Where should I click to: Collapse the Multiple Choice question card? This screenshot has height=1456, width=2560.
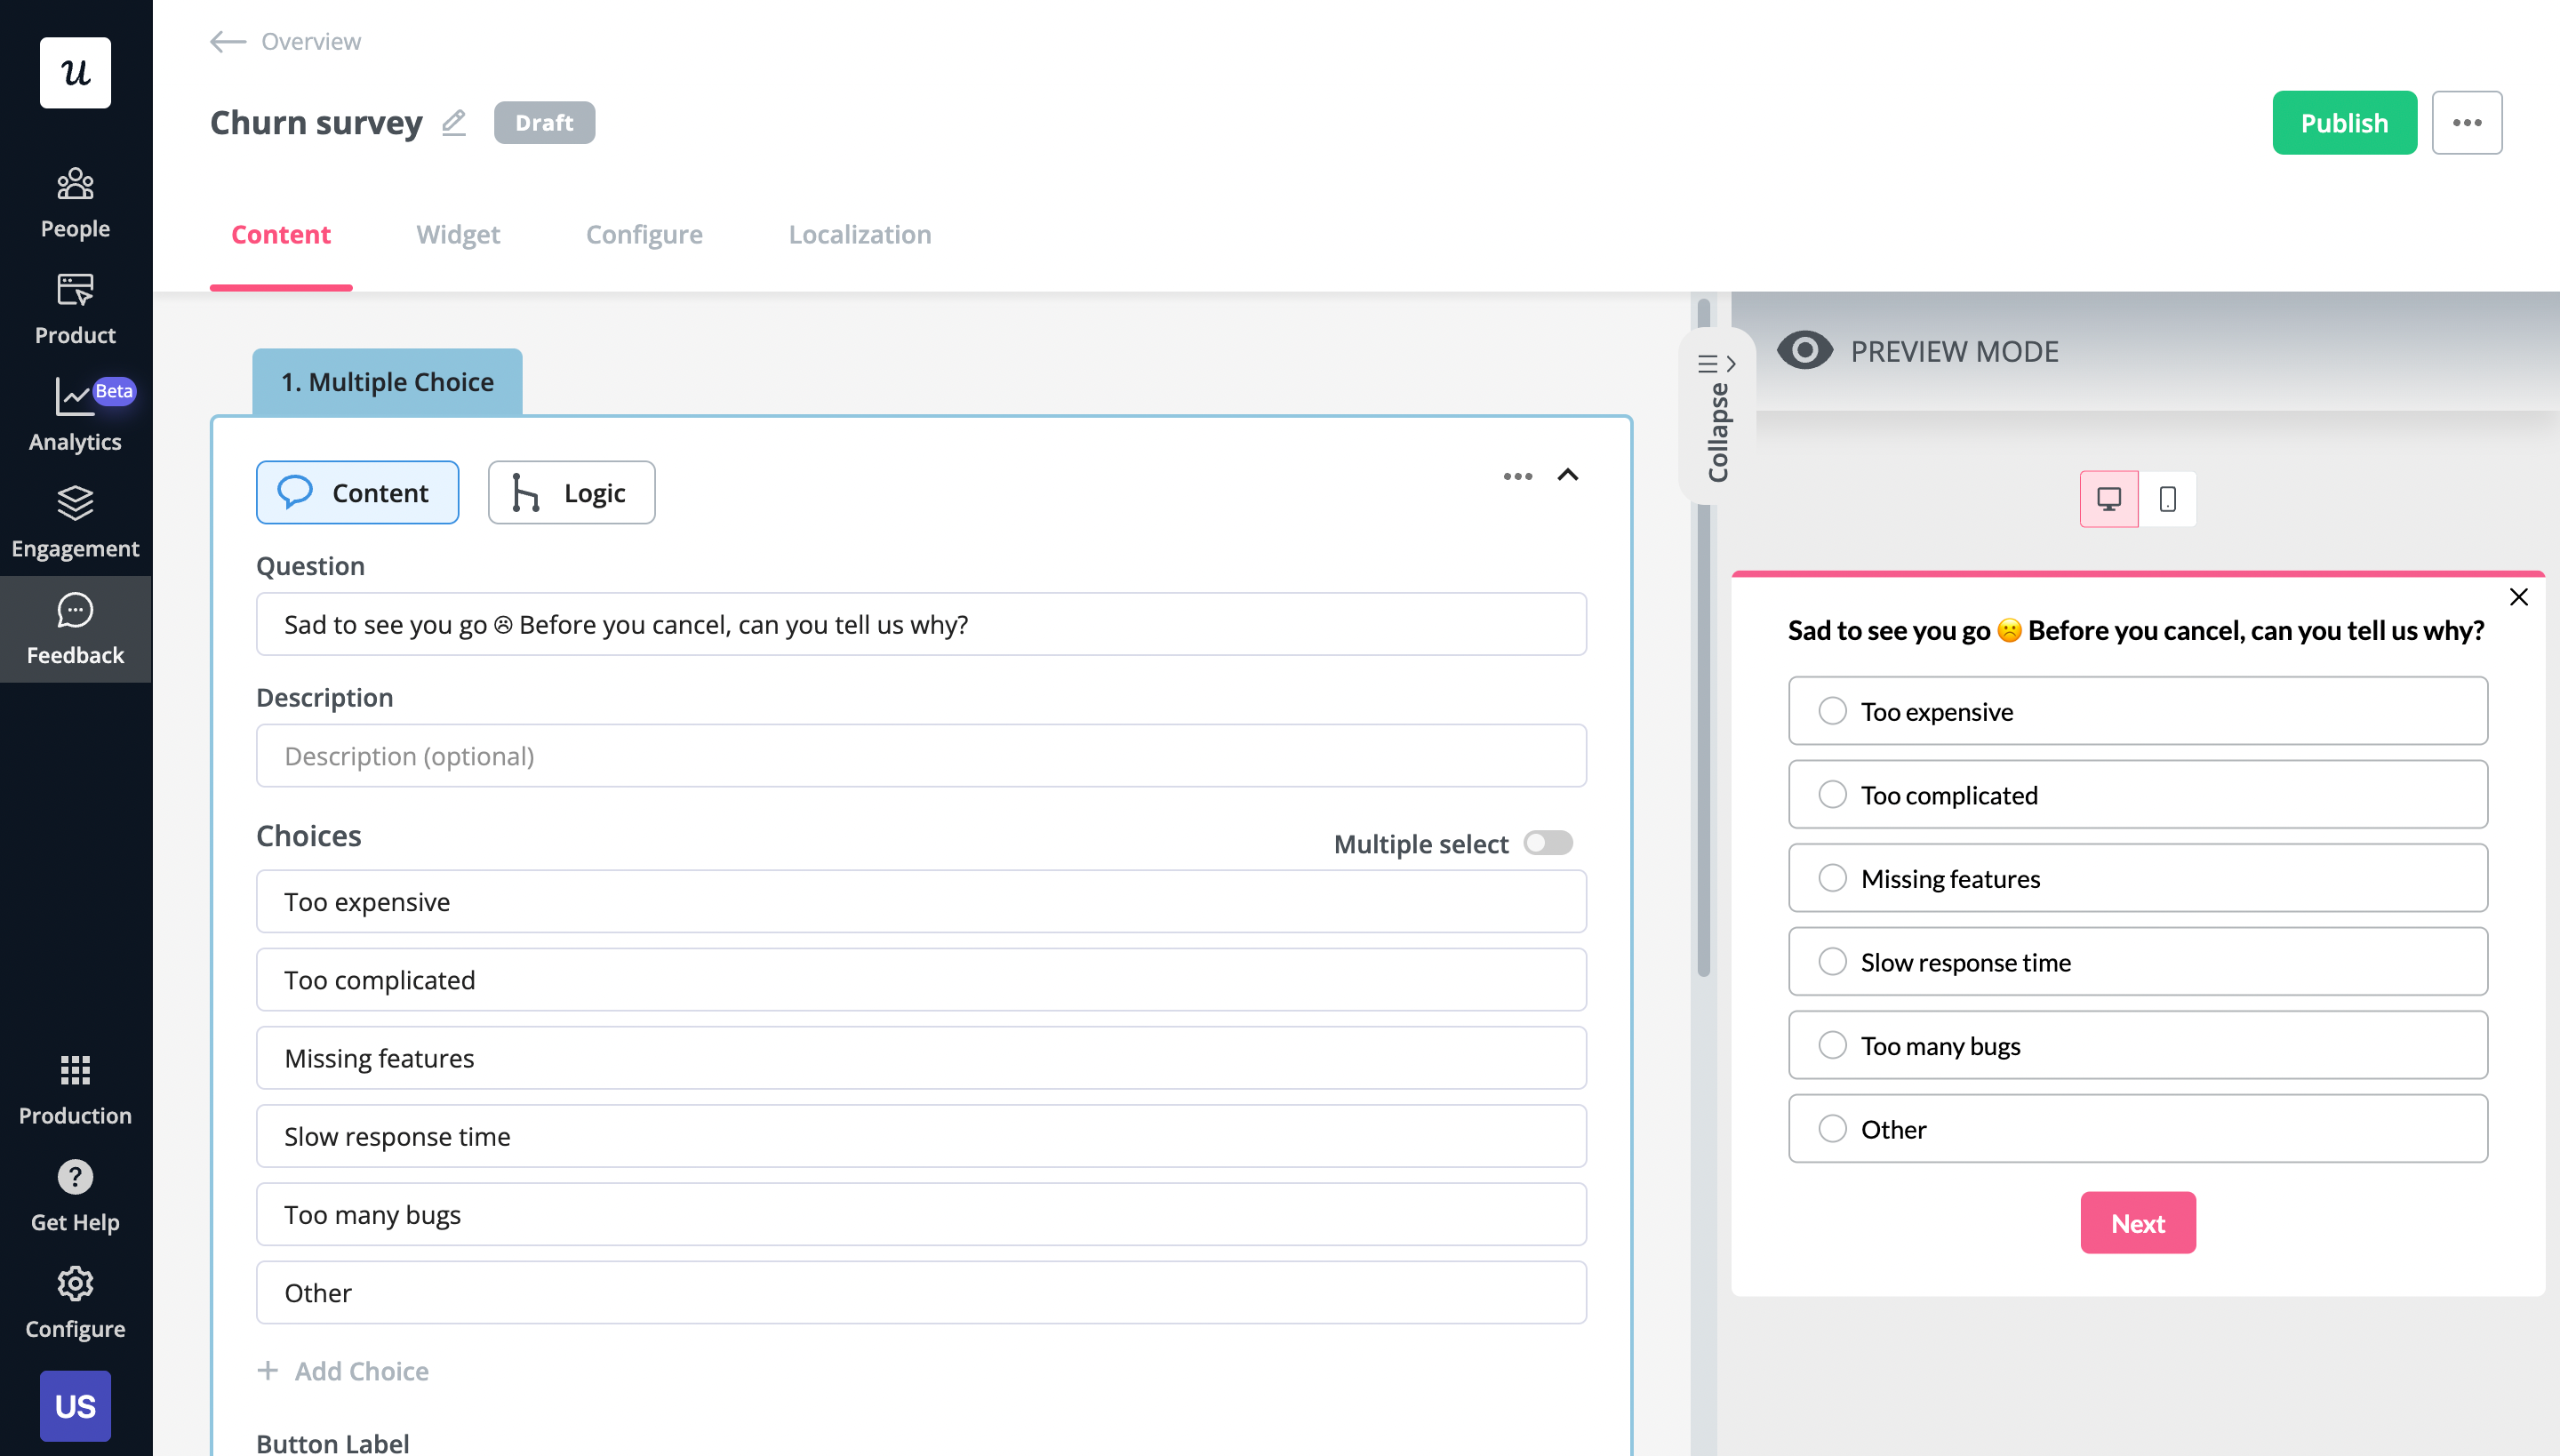tap(1568, 476)
